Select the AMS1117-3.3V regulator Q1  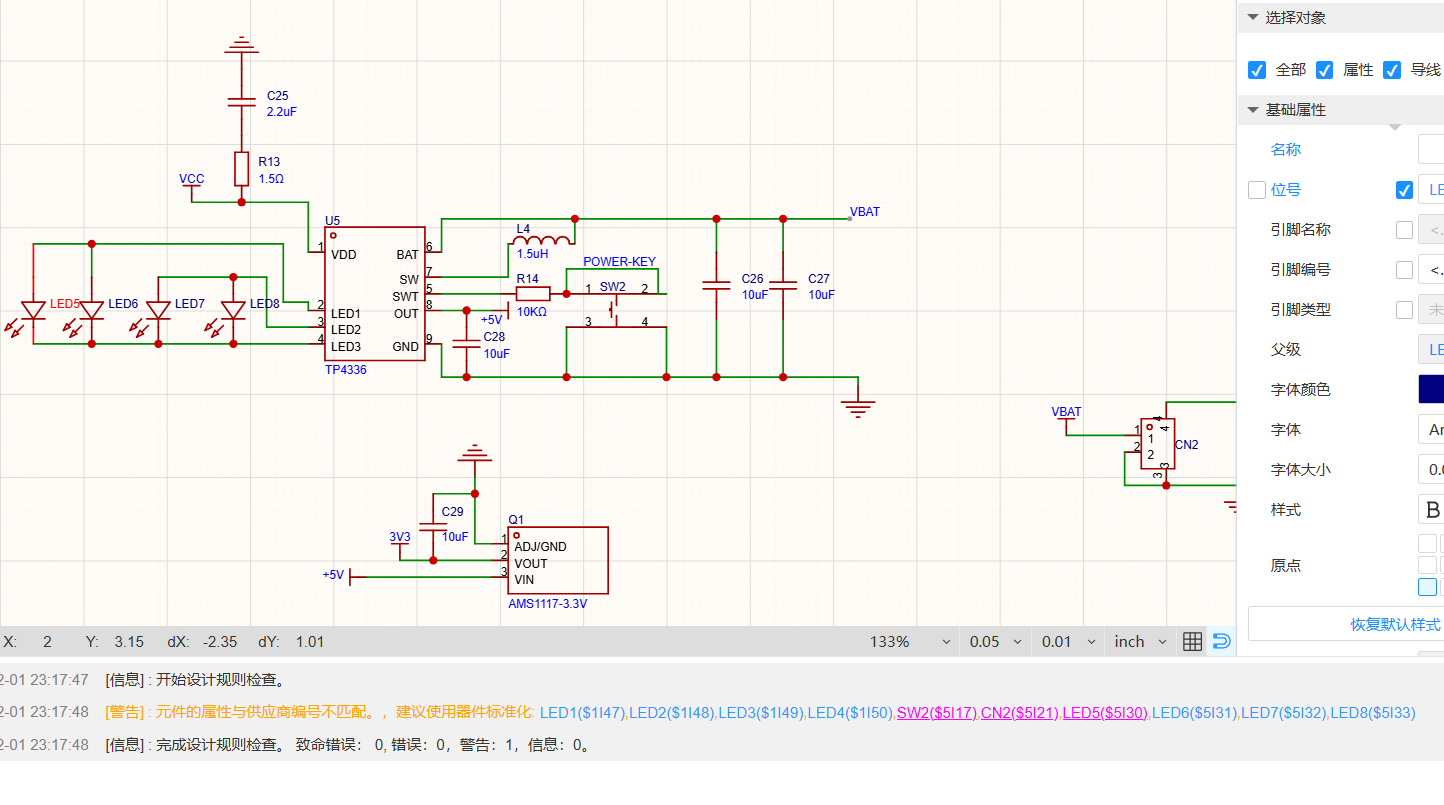click(x=557, y=562)
